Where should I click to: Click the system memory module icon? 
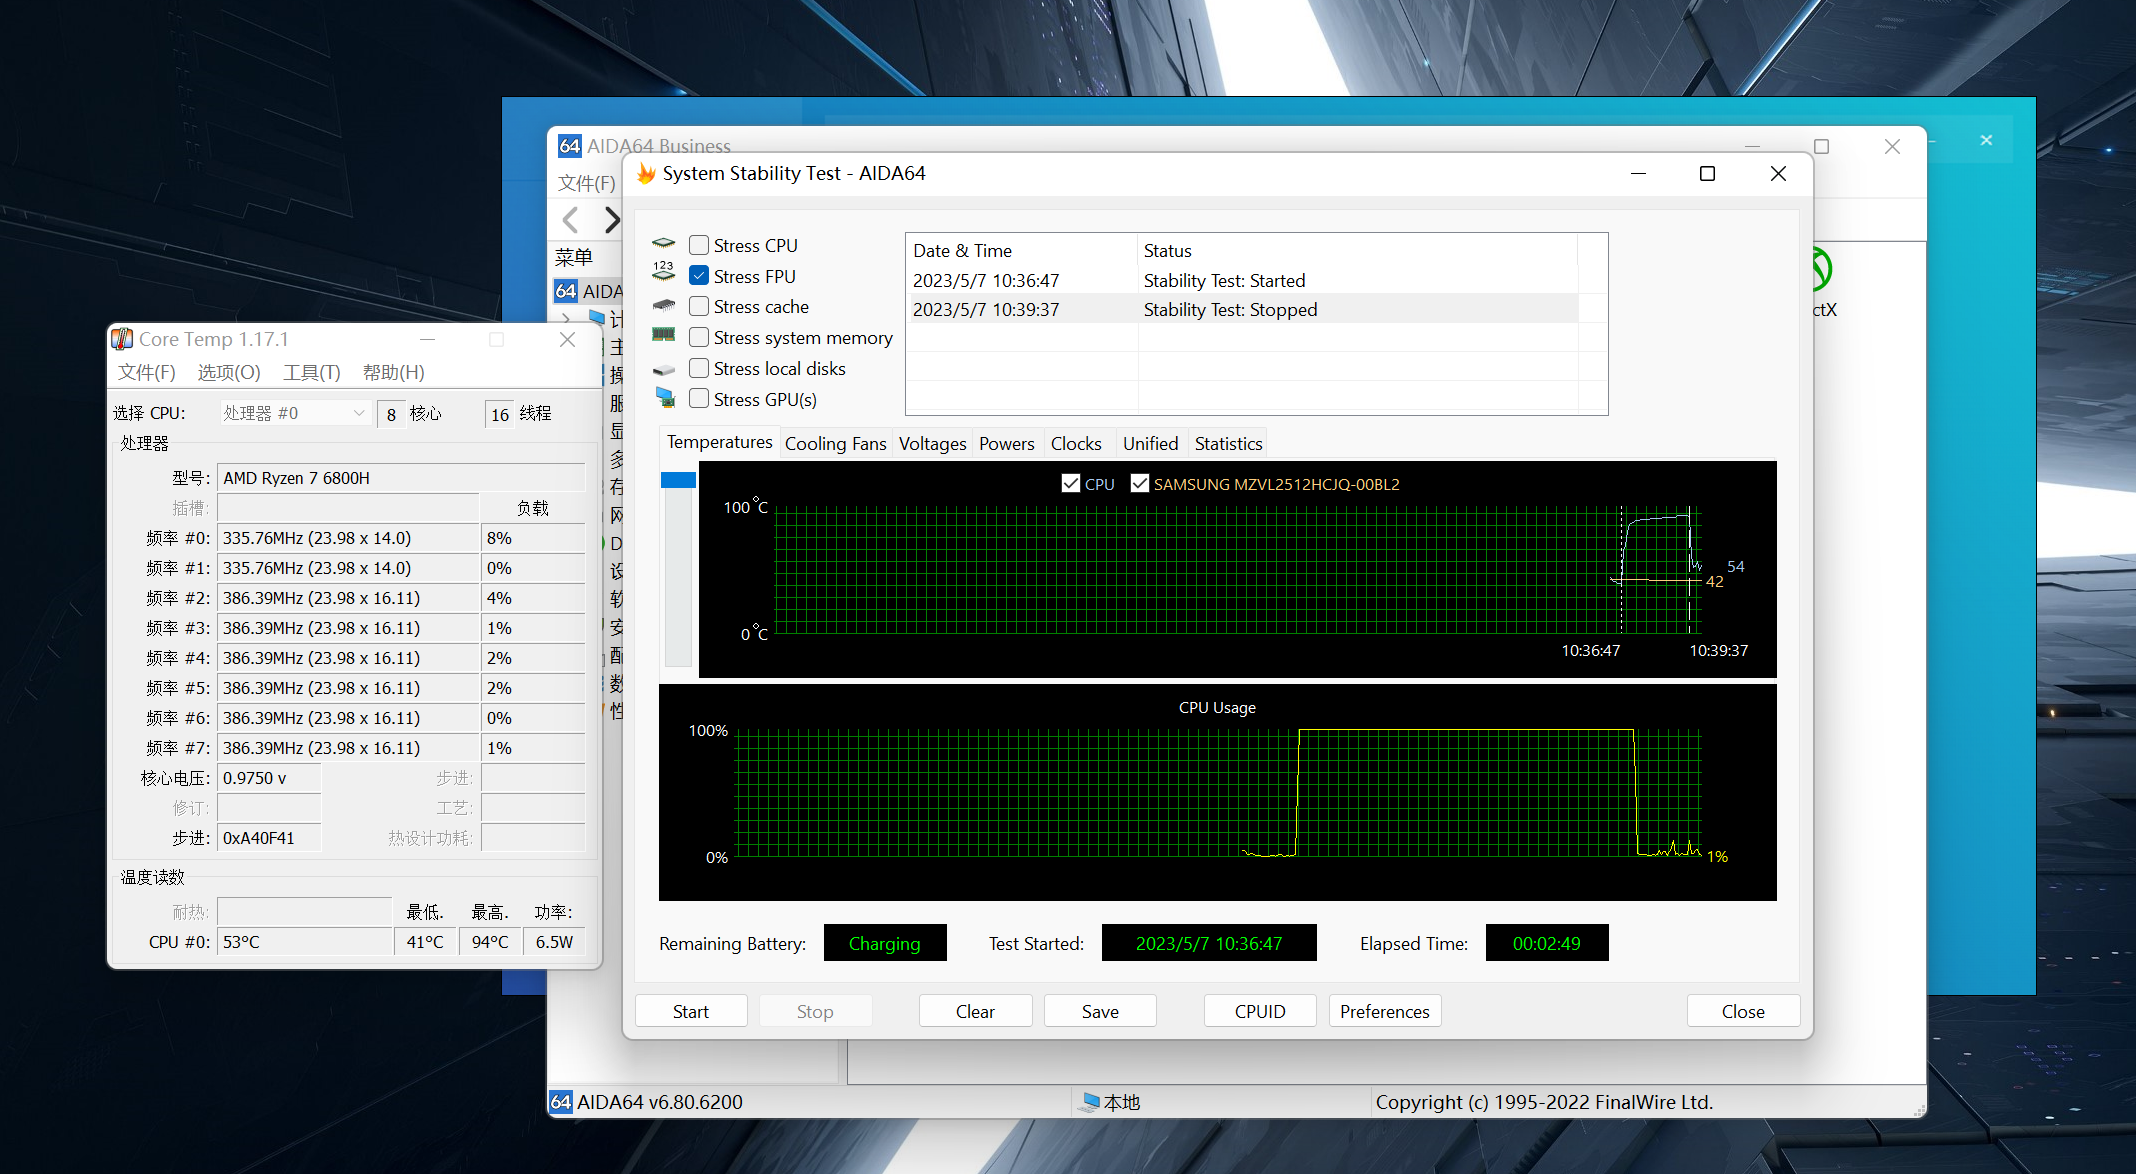pyautogui.click(x=663, y=335)
